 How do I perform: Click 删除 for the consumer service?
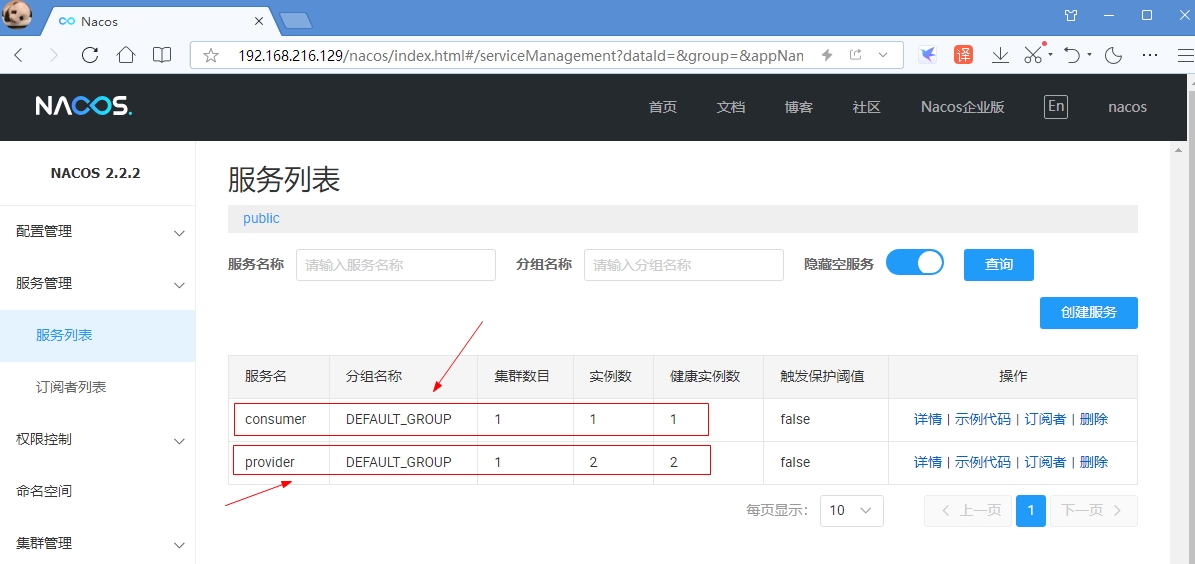click(1094, 419)
